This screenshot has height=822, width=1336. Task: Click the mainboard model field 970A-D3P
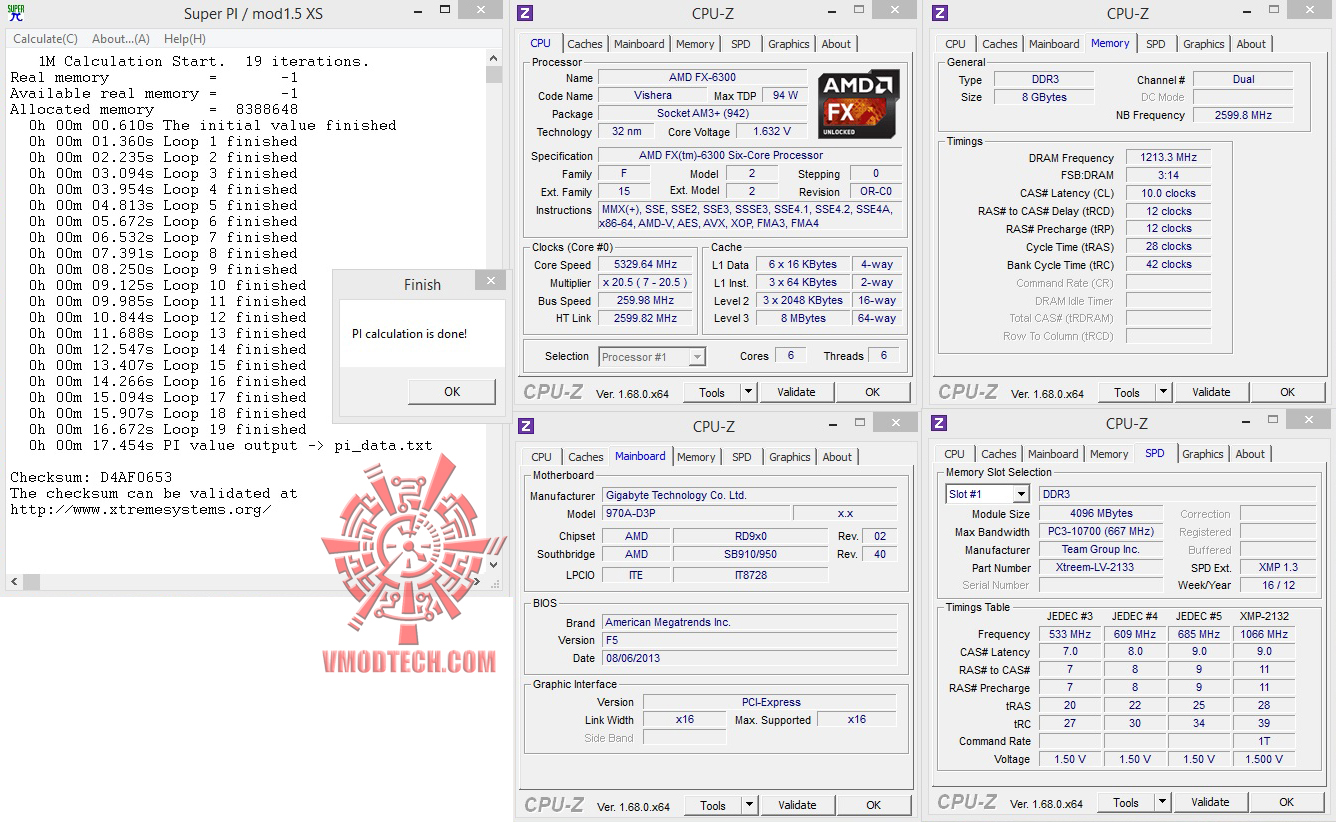(x=695, y=513)
